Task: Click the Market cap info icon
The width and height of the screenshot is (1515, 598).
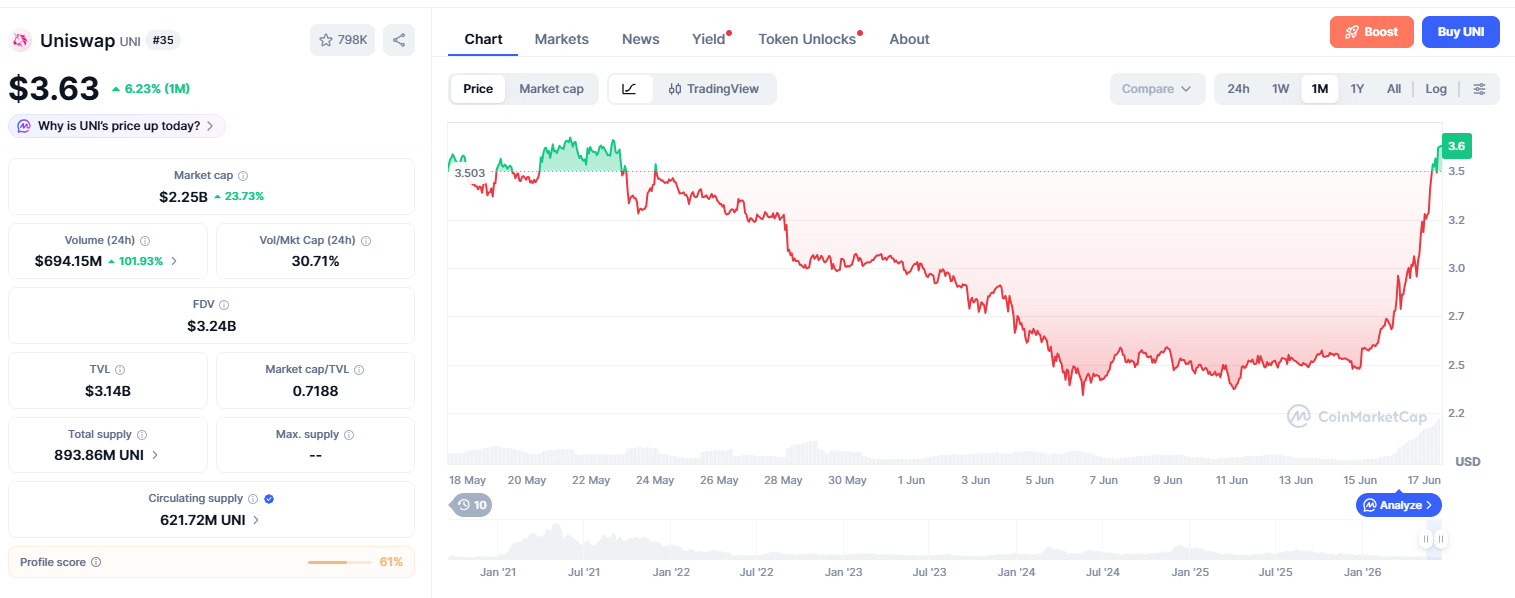Action: (243, 176)
